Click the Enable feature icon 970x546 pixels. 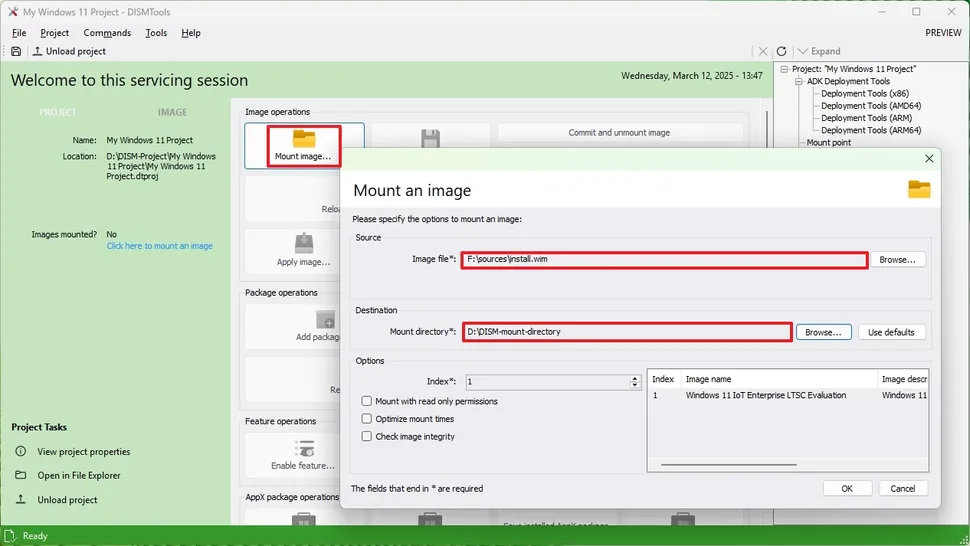[303, 448]
